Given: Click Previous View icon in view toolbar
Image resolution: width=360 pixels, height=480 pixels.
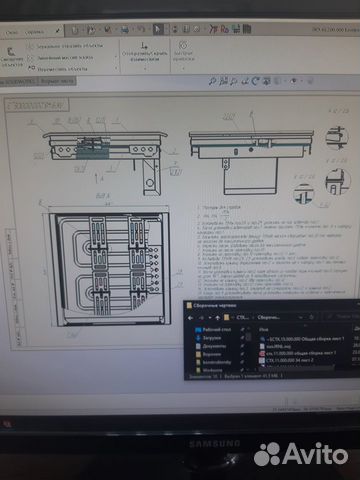Looking at the screenshot, I should pos(234,81).
